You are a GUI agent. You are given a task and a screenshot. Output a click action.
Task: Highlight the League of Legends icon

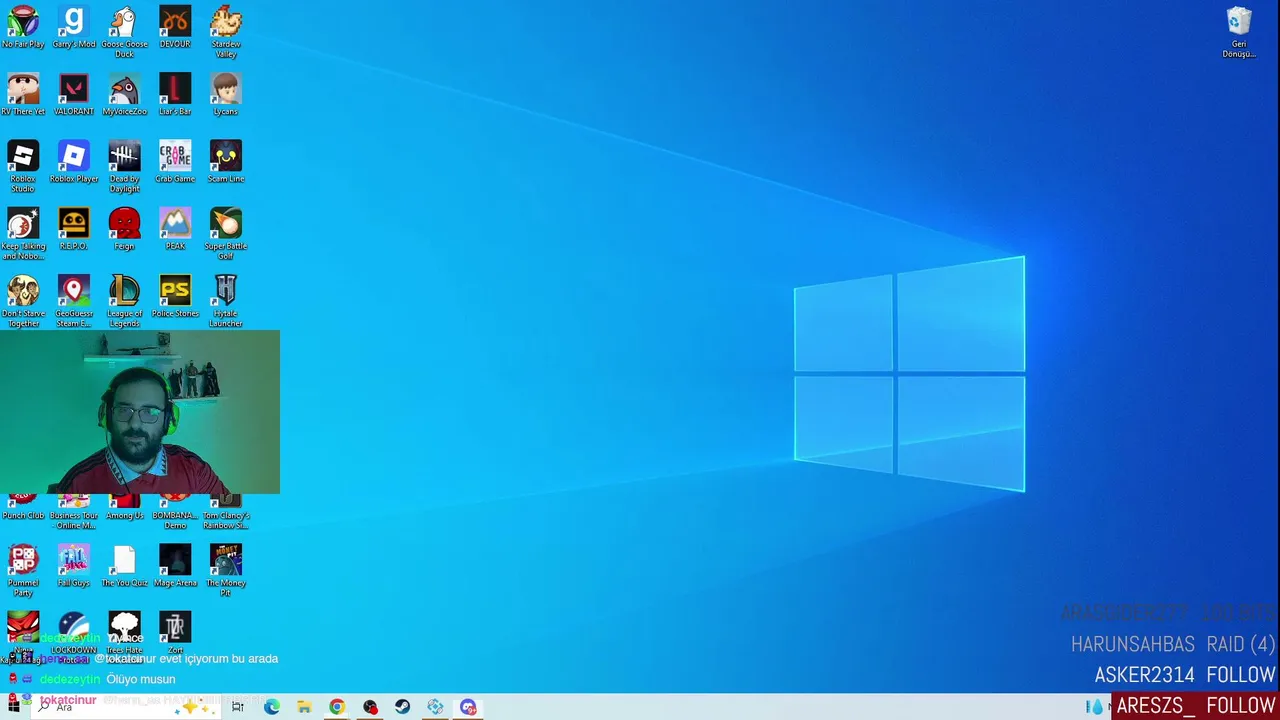pyautogui.click(x=124, y=301)
